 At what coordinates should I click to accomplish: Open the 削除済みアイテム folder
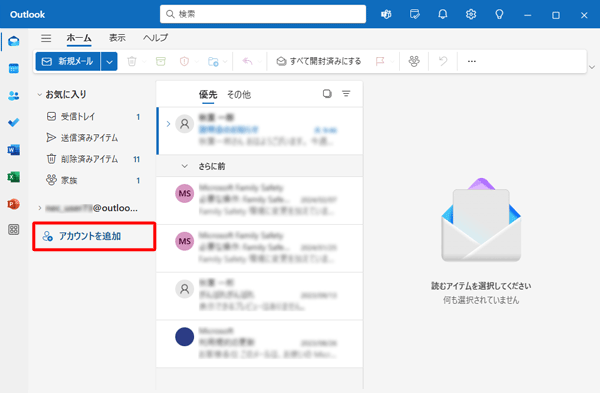point(93,159)
